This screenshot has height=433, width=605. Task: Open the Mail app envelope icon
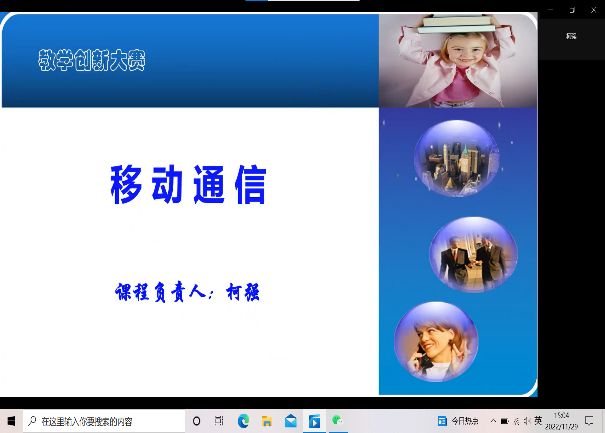(290, 421)
